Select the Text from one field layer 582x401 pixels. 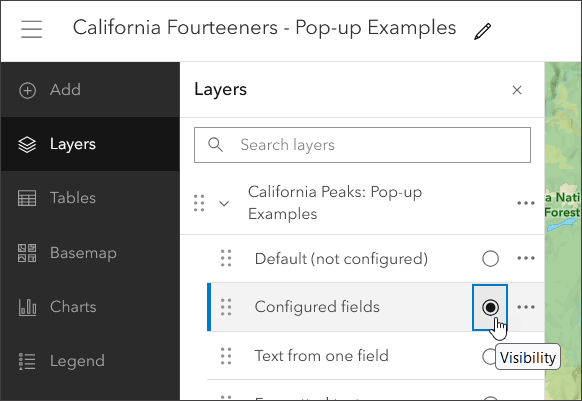pyautogui.click(x=321, y=356)
